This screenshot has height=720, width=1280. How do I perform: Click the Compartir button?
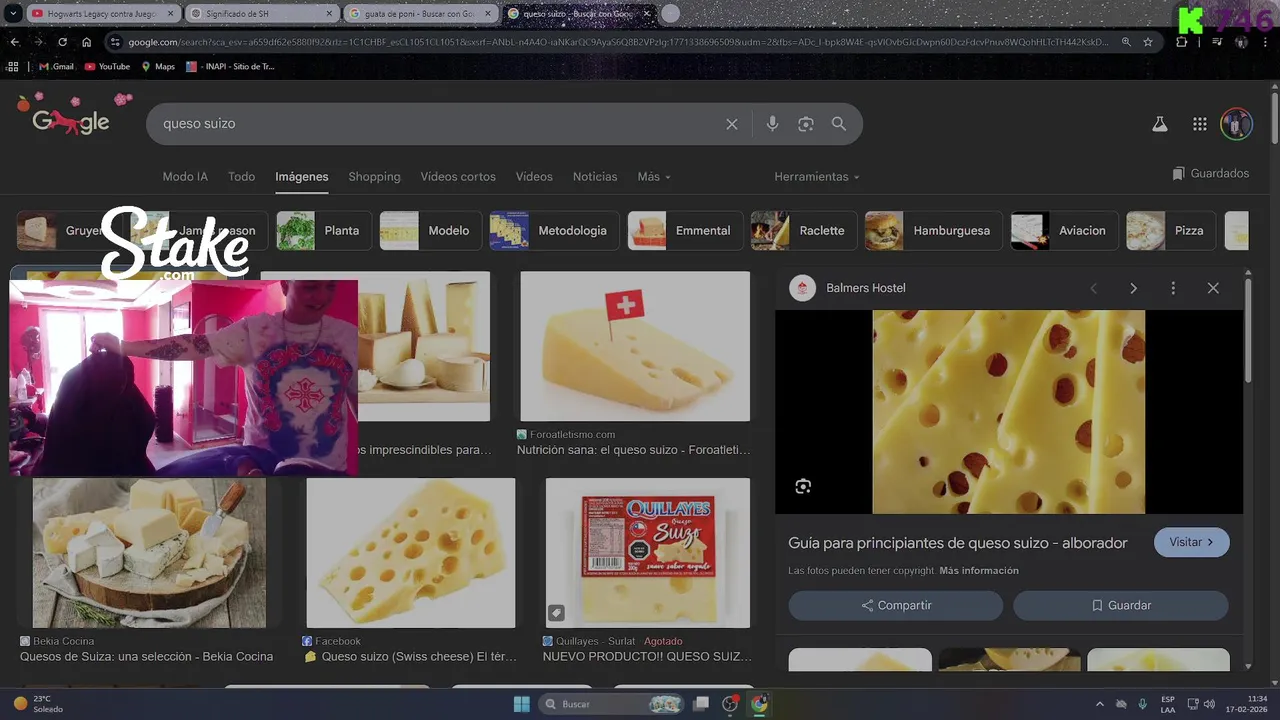point(896,606)
